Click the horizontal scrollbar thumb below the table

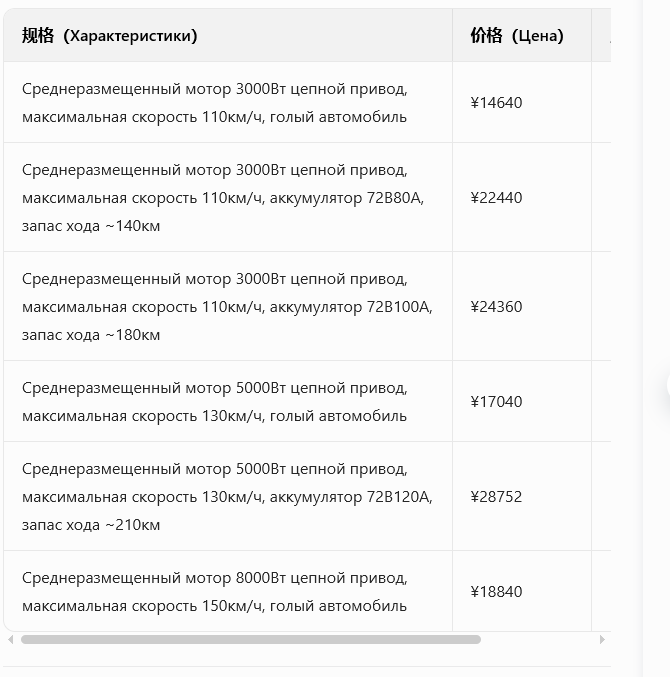(x=250, y=639)
